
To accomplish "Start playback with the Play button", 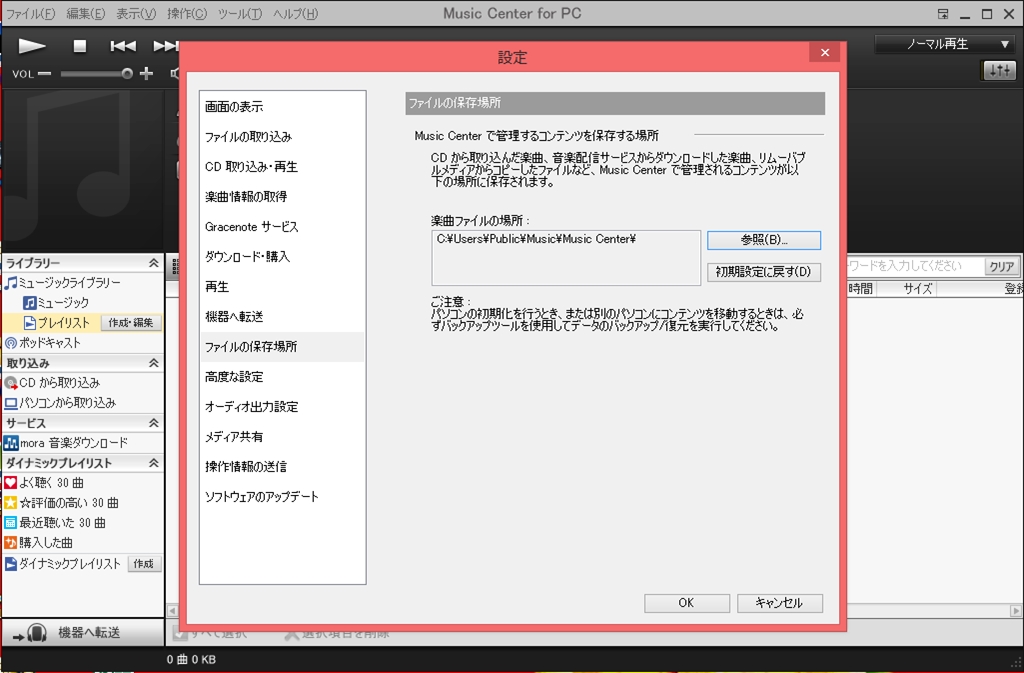I will tap(31, 46).
